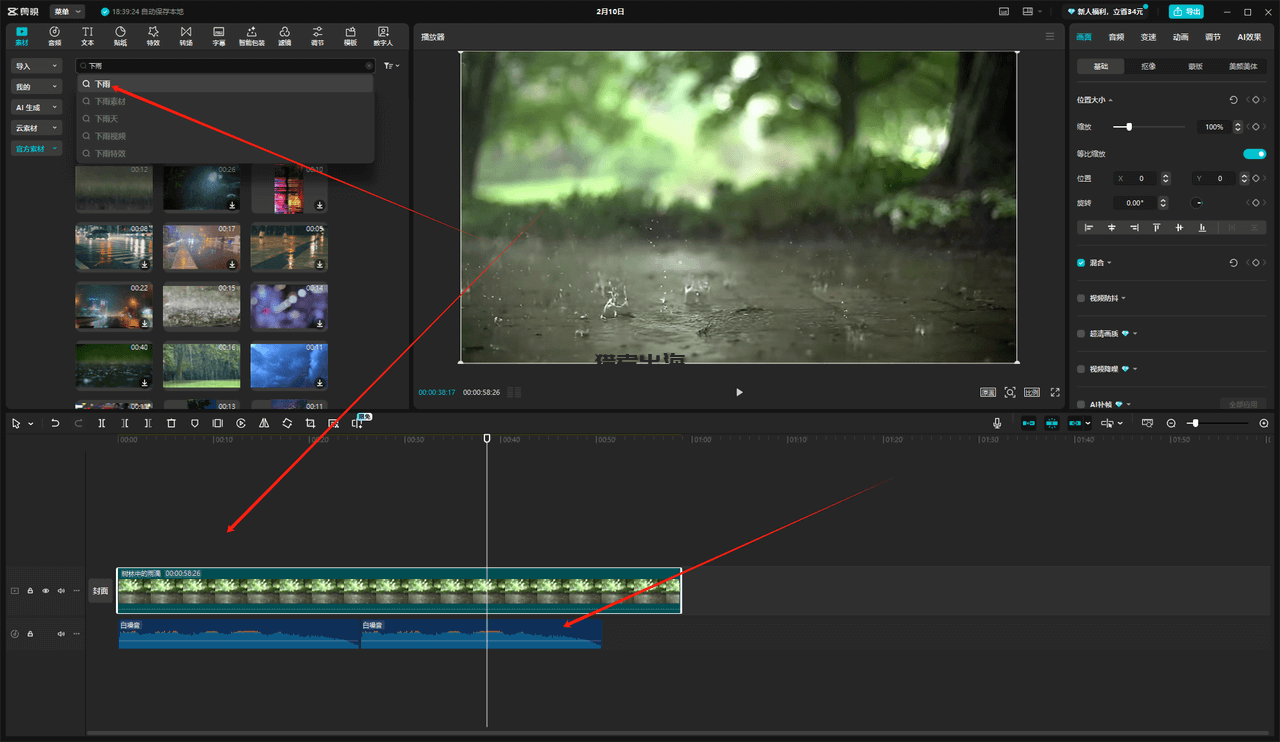
Task: Switch to the AI效果 tab
Action: [1249, 37]
